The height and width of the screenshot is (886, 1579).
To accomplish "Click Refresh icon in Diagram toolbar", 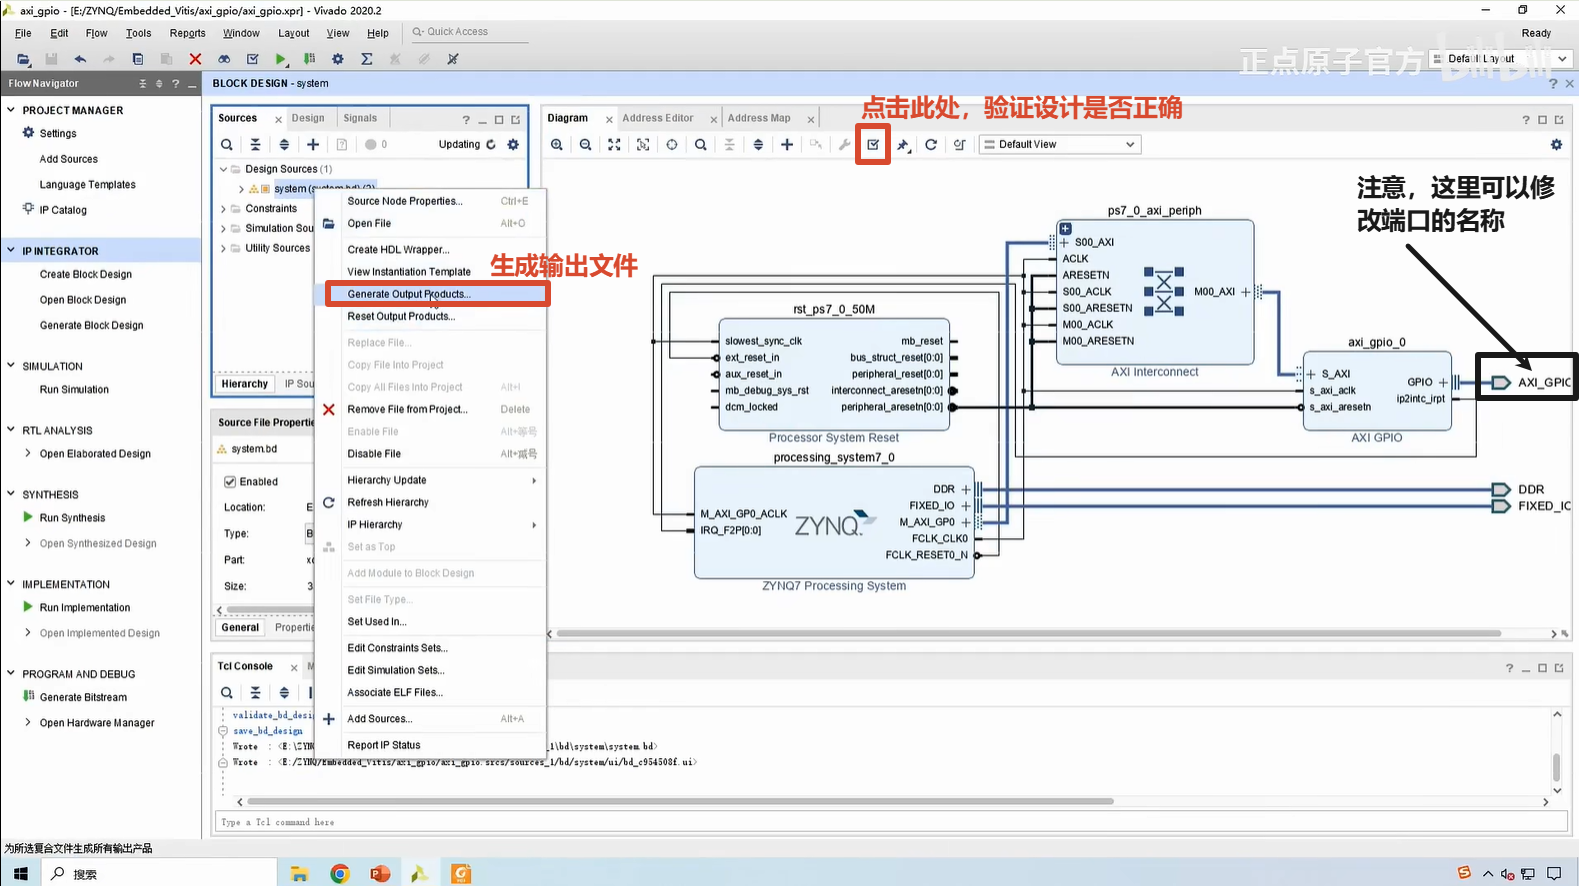I will (931, 145).
